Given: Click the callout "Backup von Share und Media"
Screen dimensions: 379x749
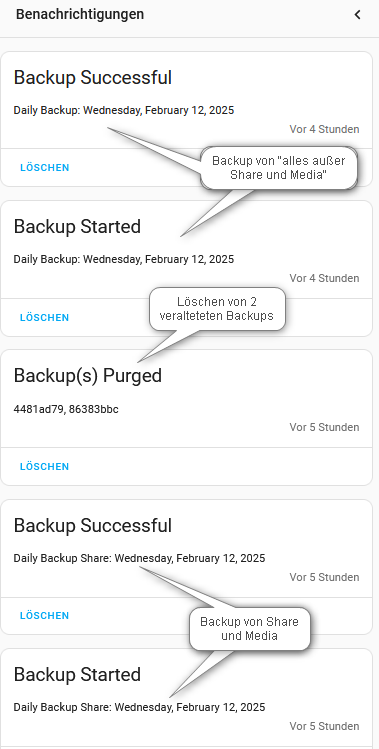Looking at the screenshot, I should (x=249, y=629).
